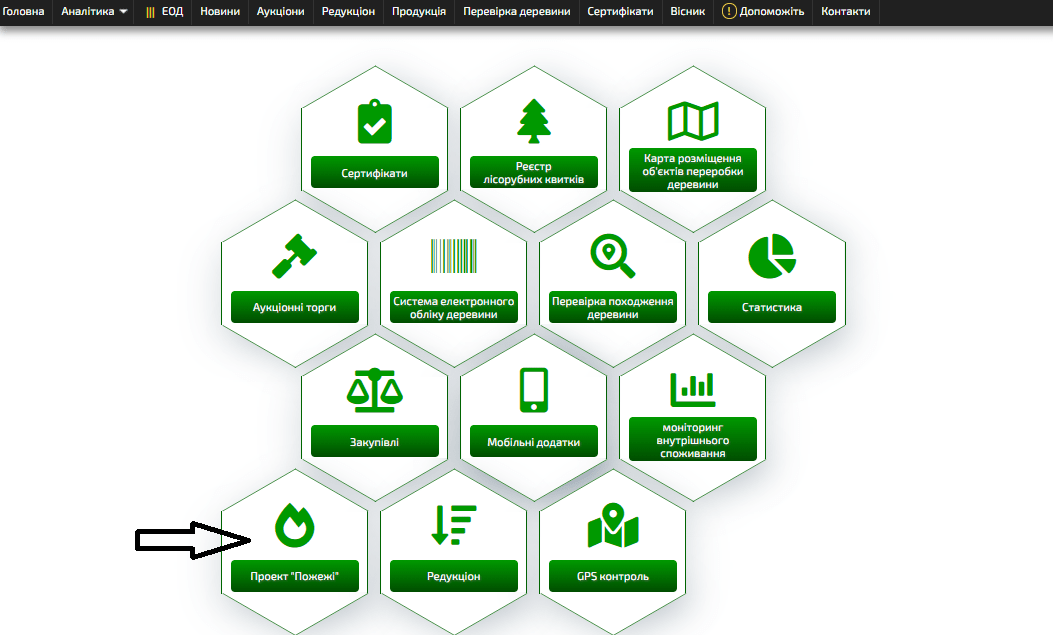This screenshot has height=635, width=1053.
Task: Click the auction gavel icon
Action: [x=295, y=256]
